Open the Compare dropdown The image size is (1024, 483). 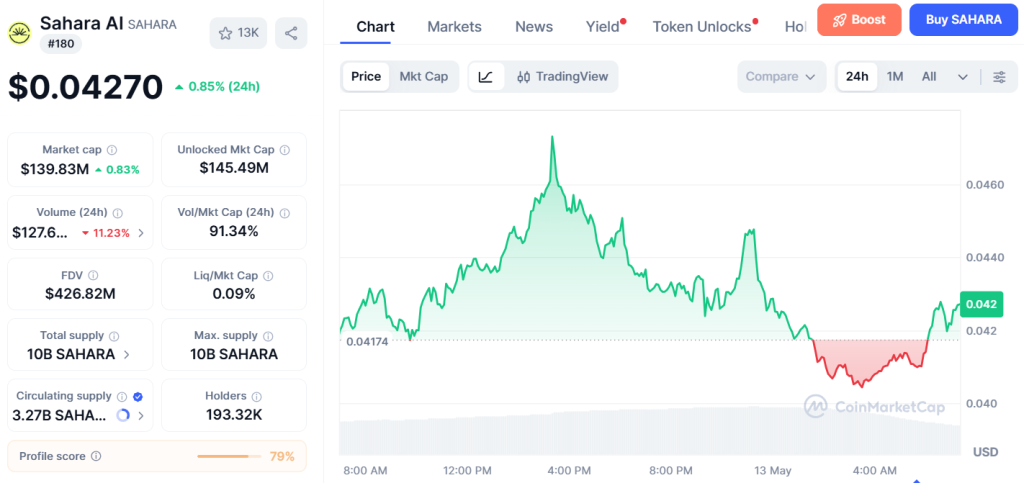(x=781, y=77)
